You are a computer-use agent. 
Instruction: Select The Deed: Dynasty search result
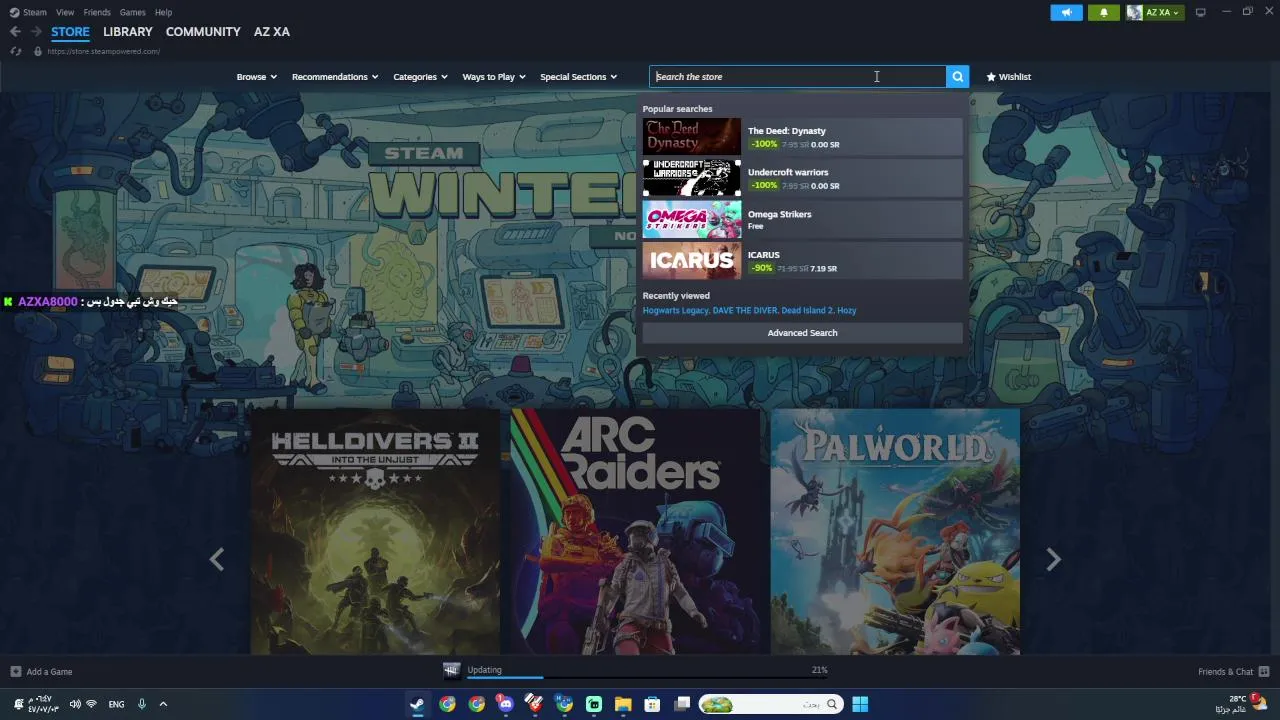[802, 137]
